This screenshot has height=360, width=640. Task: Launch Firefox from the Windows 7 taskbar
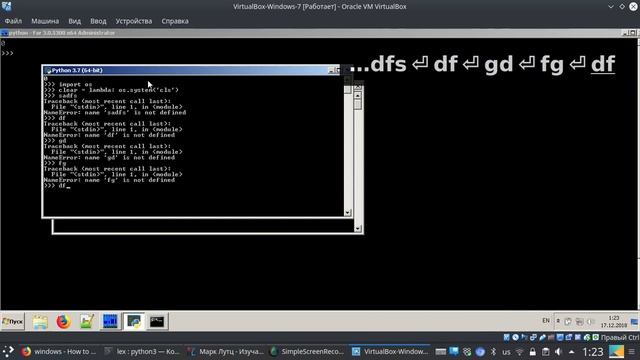pos(63,322)
